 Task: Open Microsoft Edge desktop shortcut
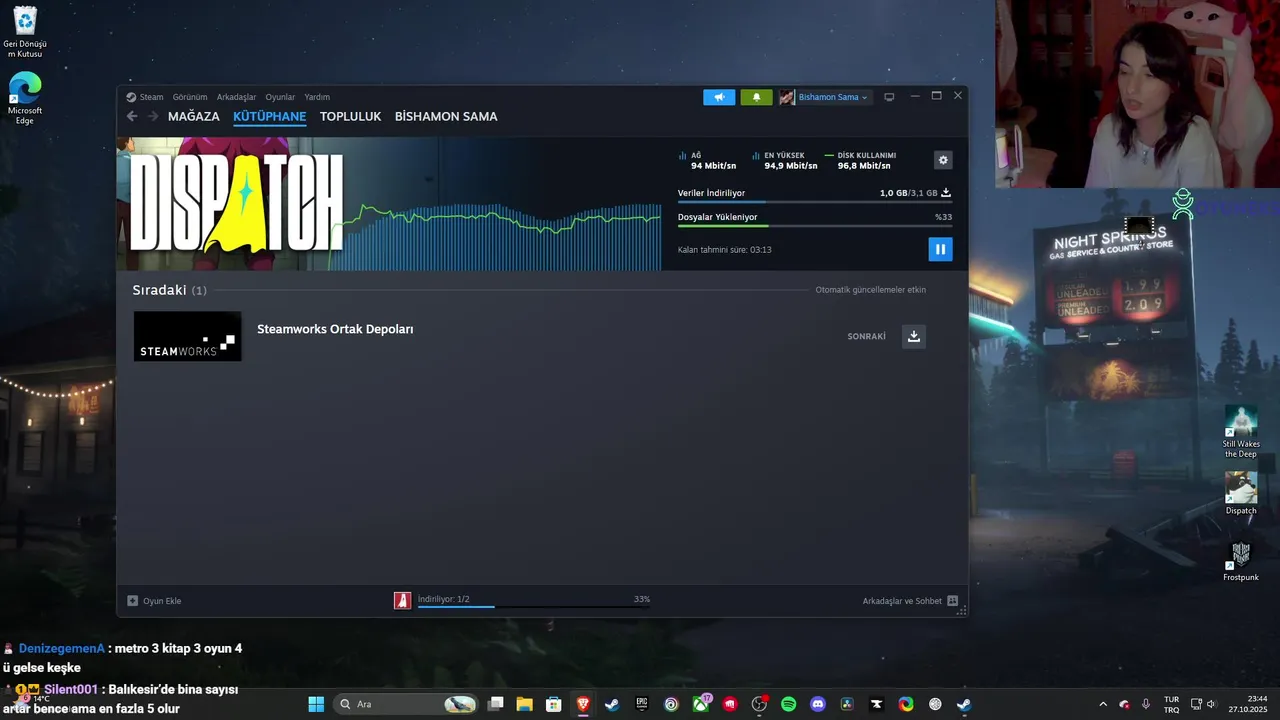pos(25,98)
